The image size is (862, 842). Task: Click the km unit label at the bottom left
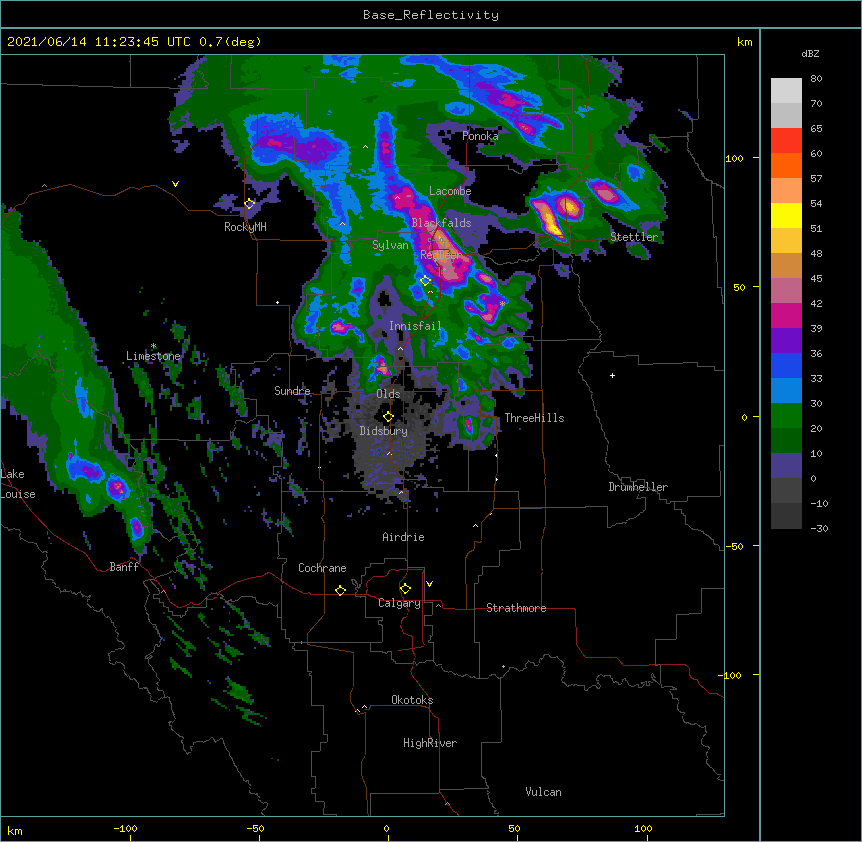[x=15, y=830]
